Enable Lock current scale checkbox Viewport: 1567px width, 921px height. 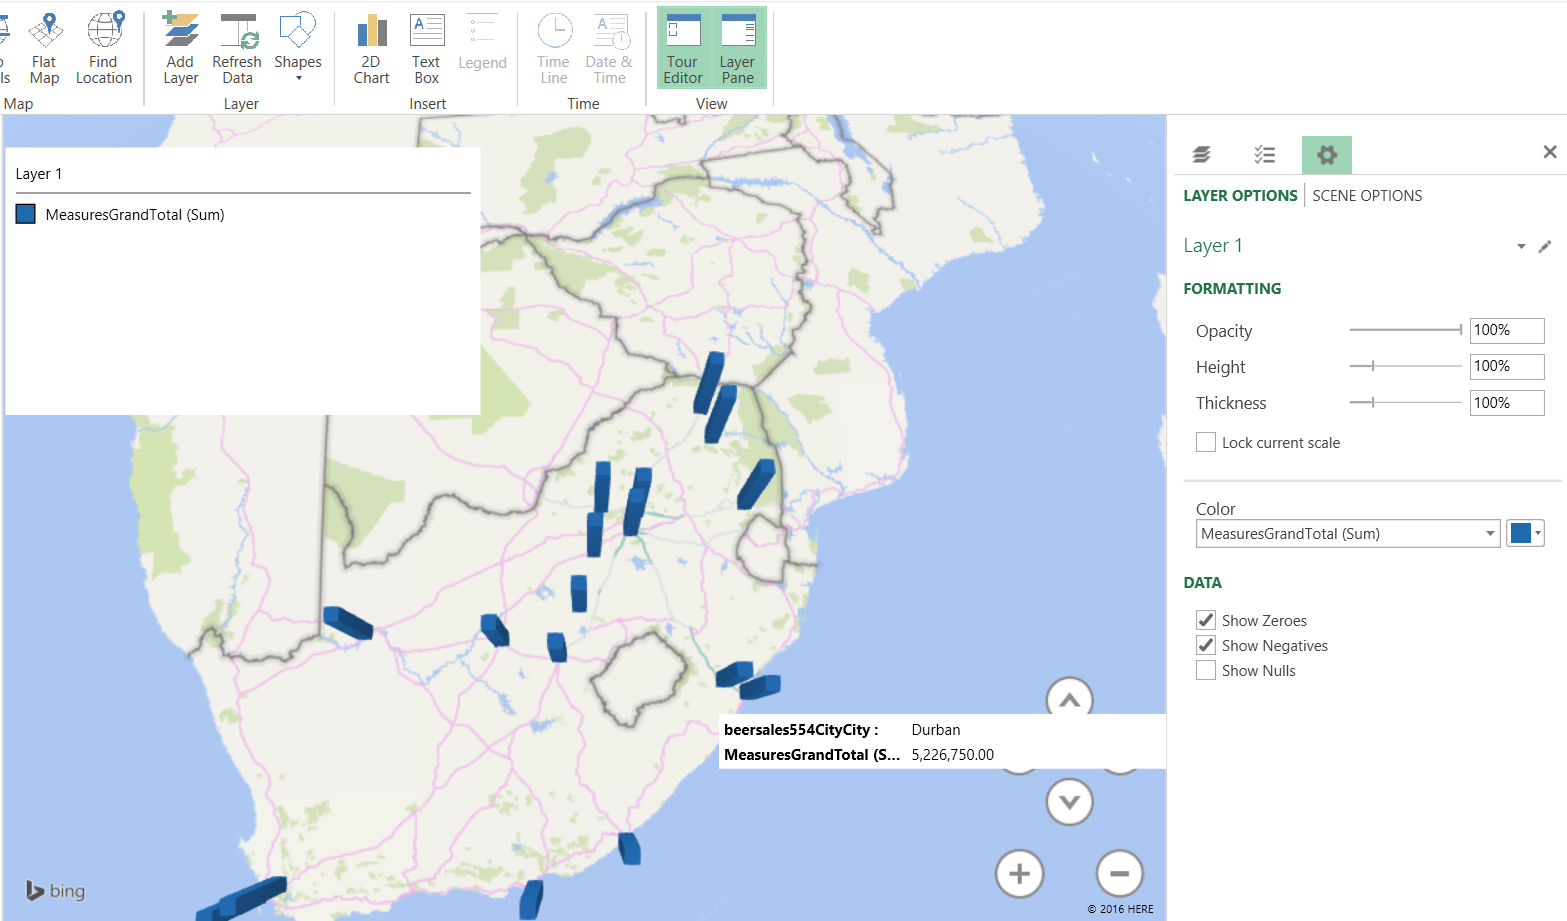[x=1206, y=442]
